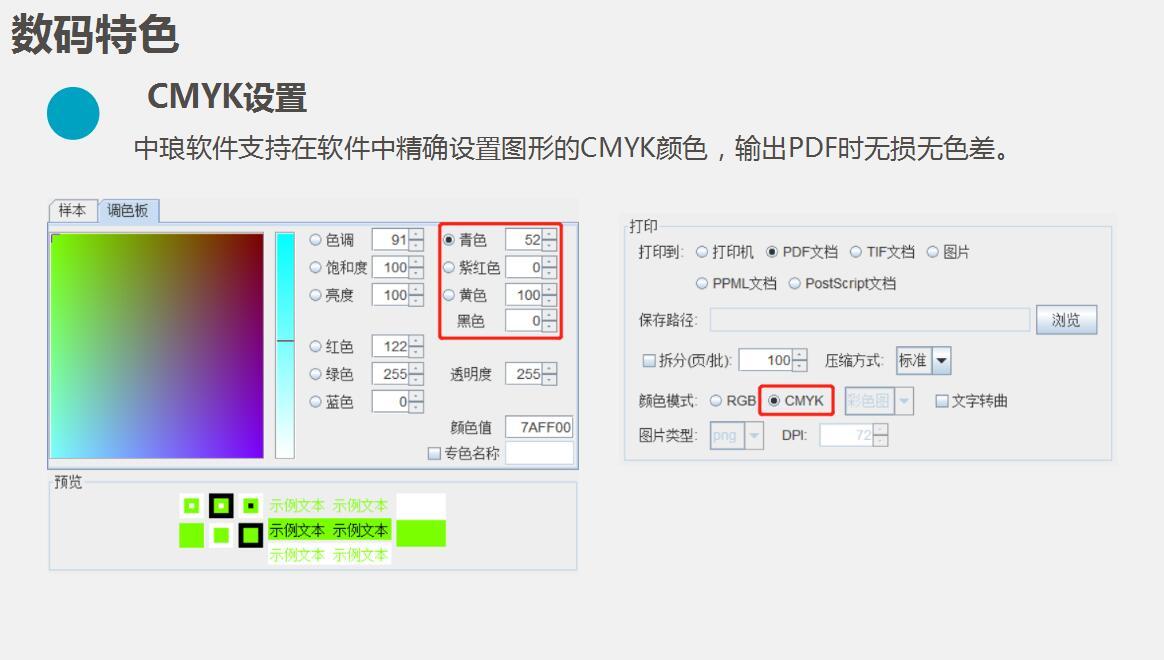Click the 青色 value spinner
The width and height of the screenshot is (1164, 660).
[524, 240]
